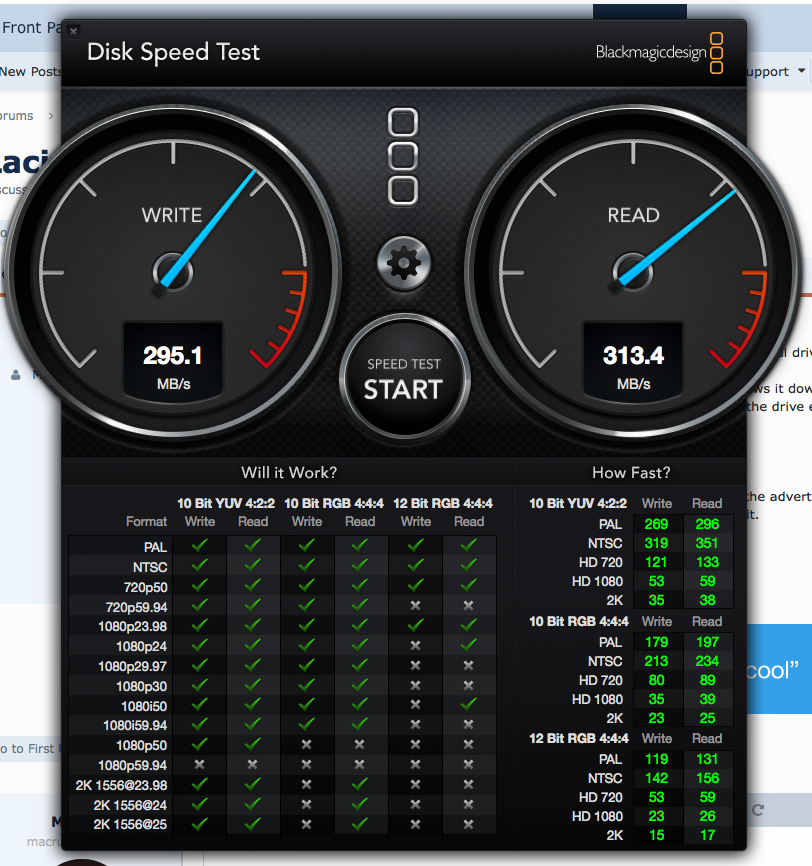Click the Format column label
This screenshot has width=812, height=866.
[146, 522]
